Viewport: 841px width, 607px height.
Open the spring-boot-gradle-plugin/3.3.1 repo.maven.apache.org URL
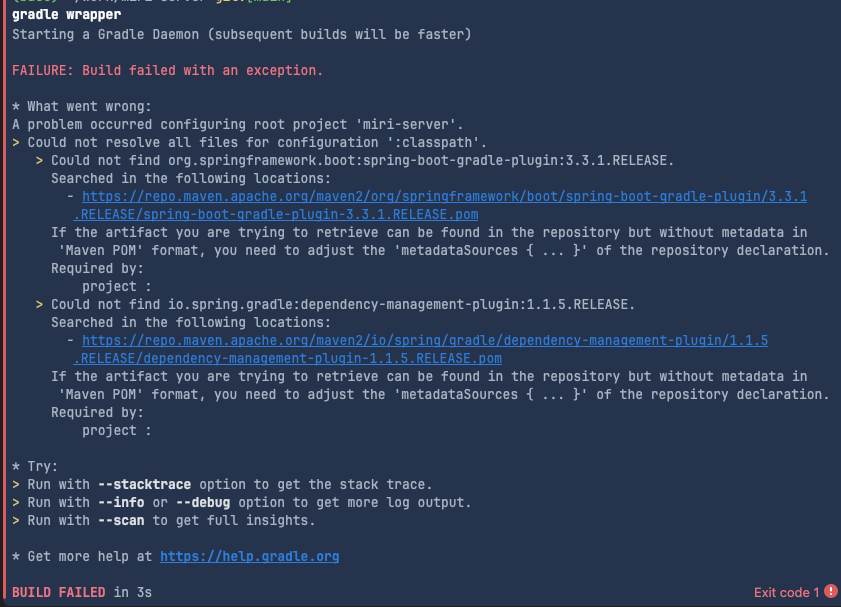point(444,196)
